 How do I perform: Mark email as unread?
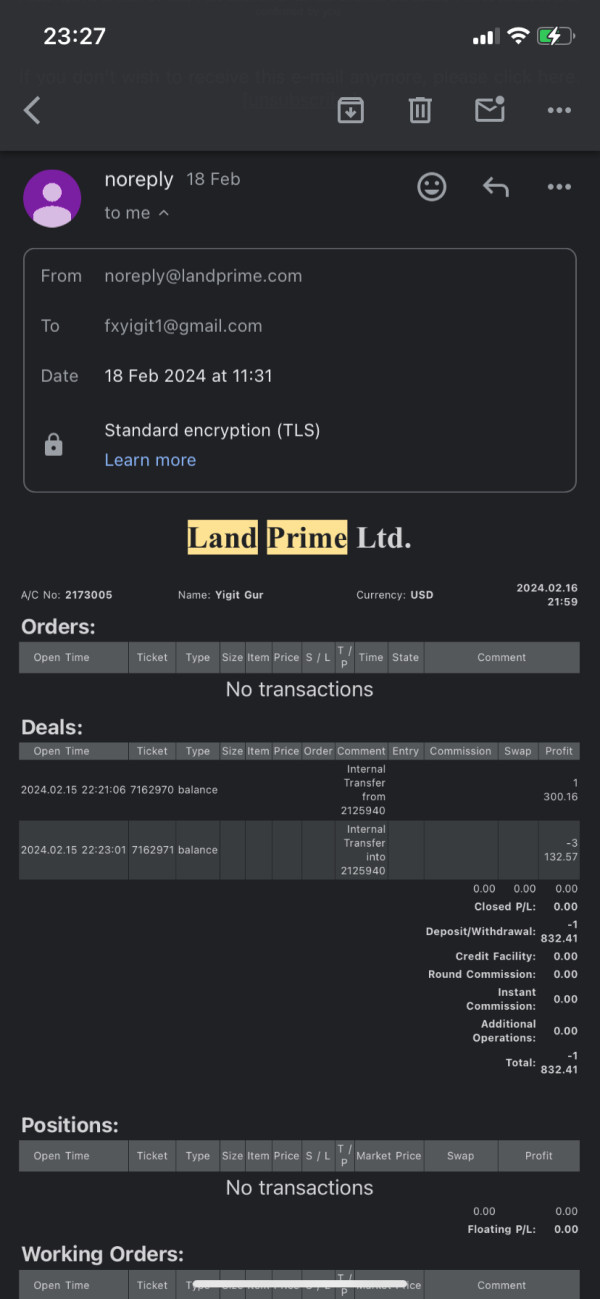click(x=490, y=109)
